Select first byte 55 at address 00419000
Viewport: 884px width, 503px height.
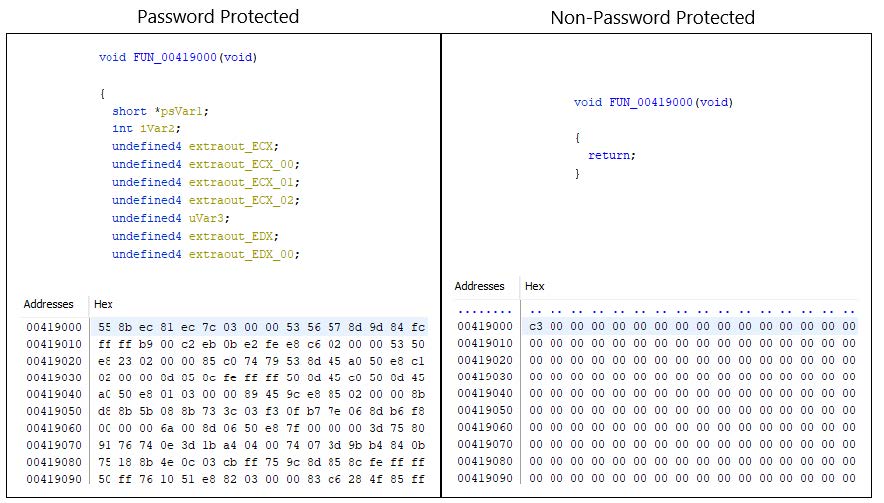104,327
